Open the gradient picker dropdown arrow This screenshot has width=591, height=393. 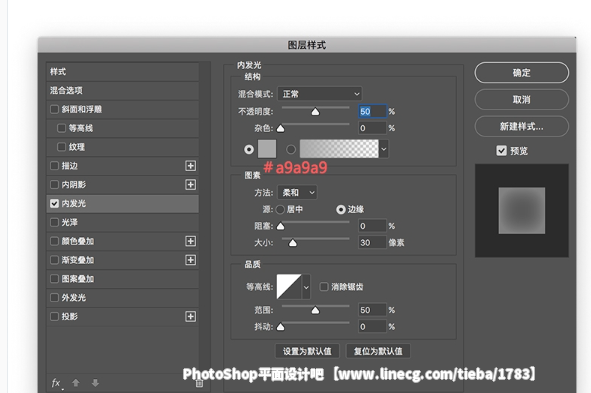(384, 149)
